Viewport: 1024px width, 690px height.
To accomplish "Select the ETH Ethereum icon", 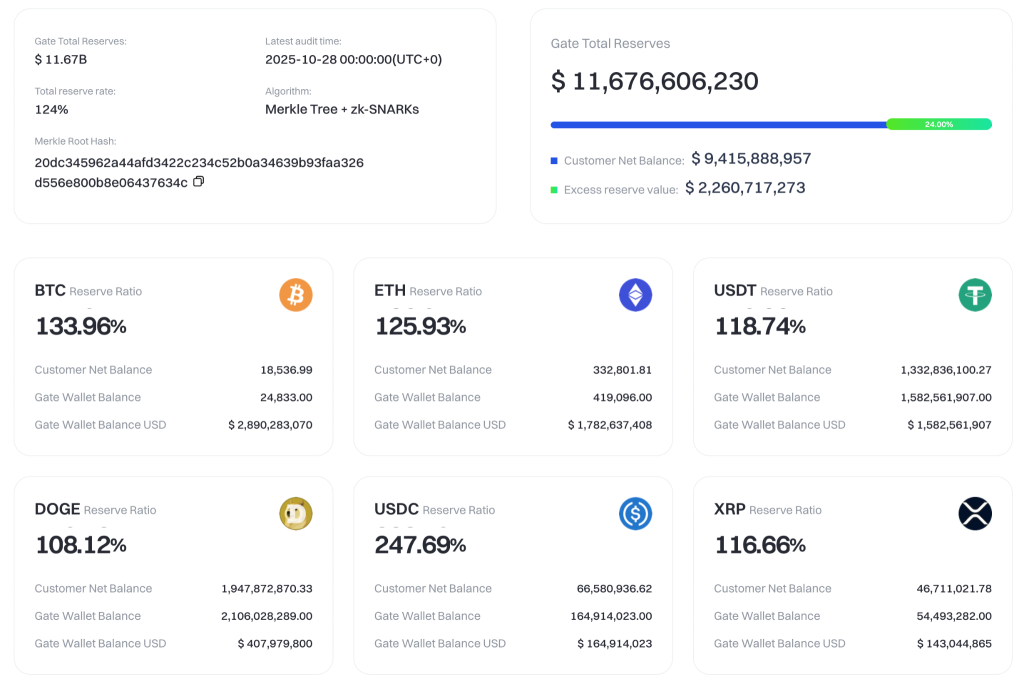I will point(635,294).
